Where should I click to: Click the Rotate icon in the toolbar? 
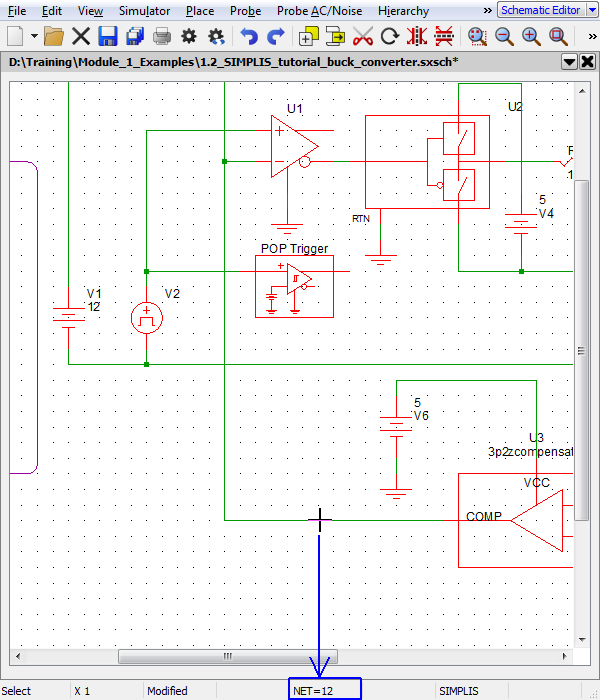click(x=390, y=37)
